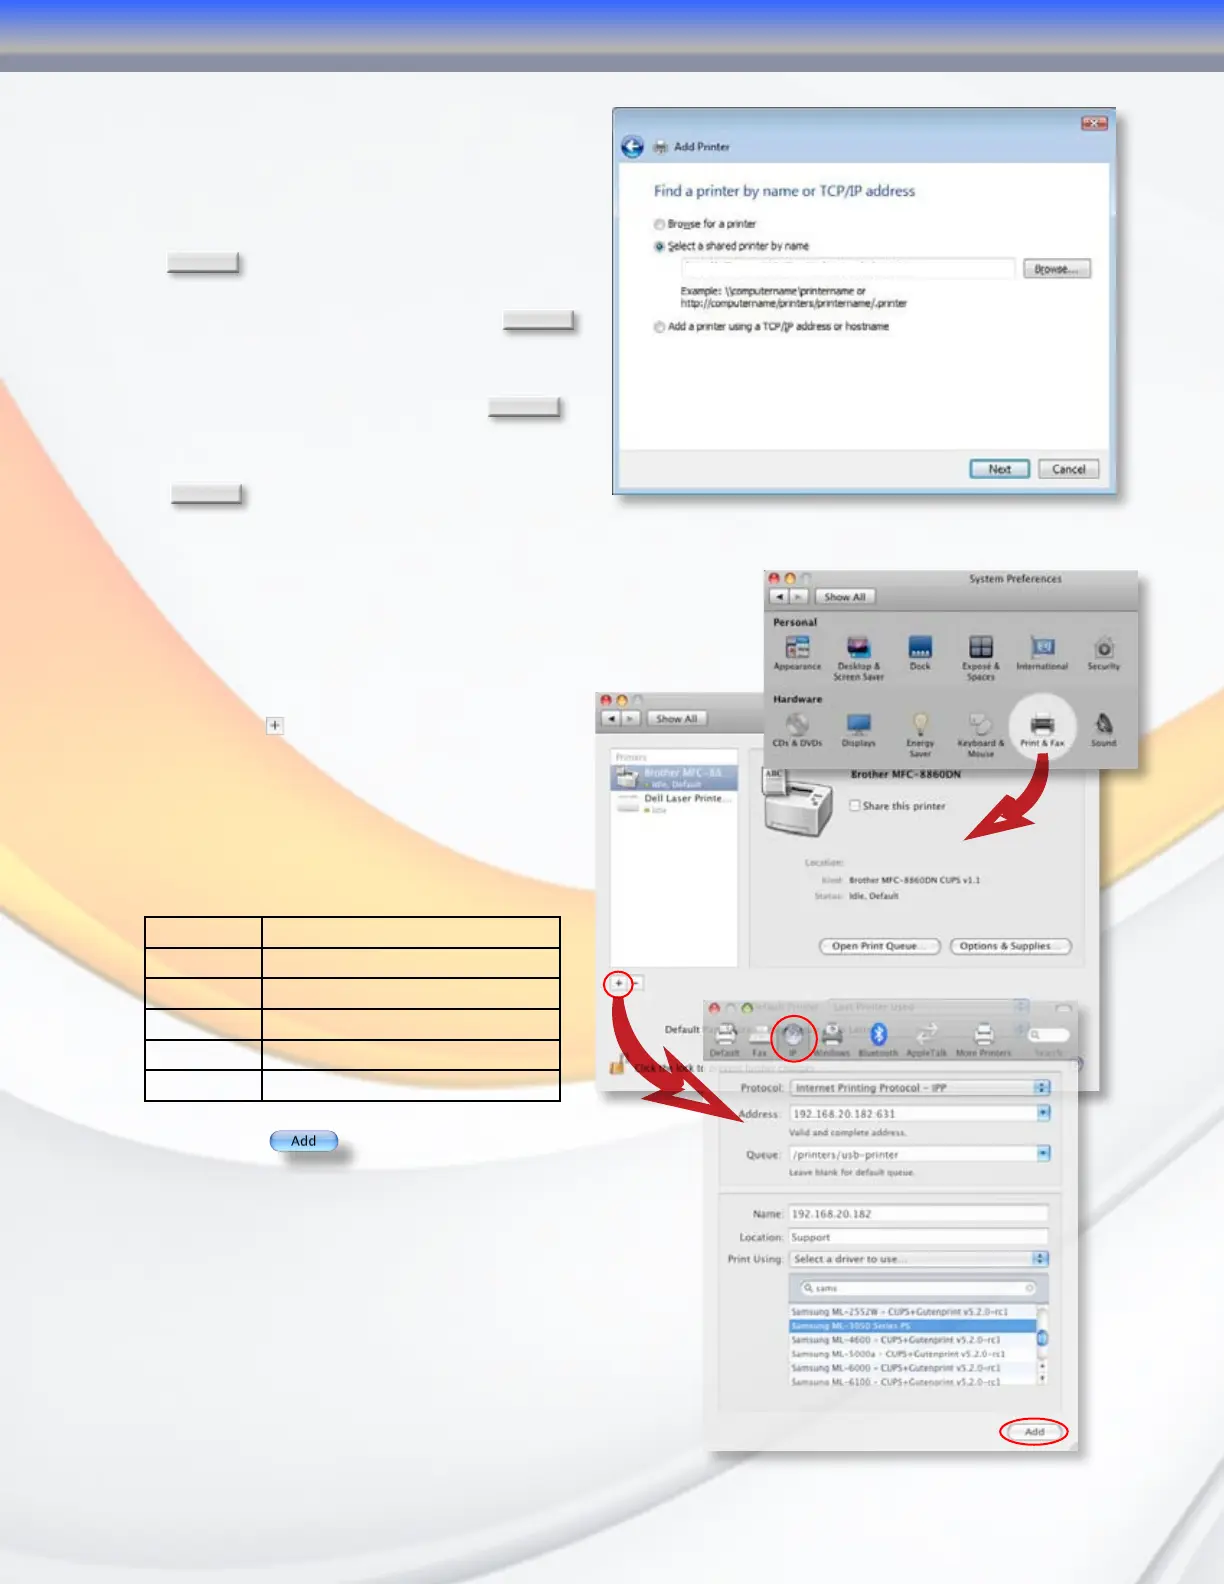The image size is (1224, 1584).
Task: Select 'Select a shared printer by name' option
Action: 659,246
